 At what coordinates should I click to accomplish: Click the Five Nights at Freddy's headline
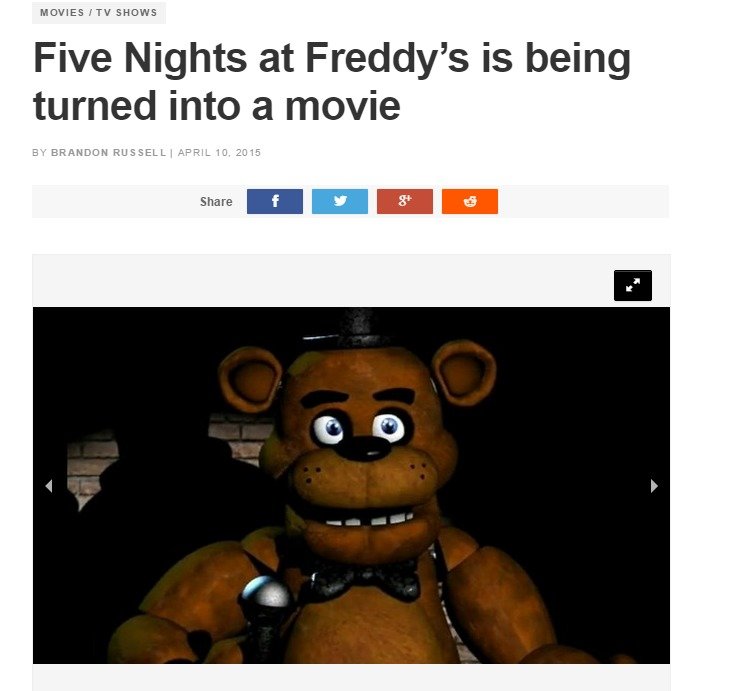point(332,81)
